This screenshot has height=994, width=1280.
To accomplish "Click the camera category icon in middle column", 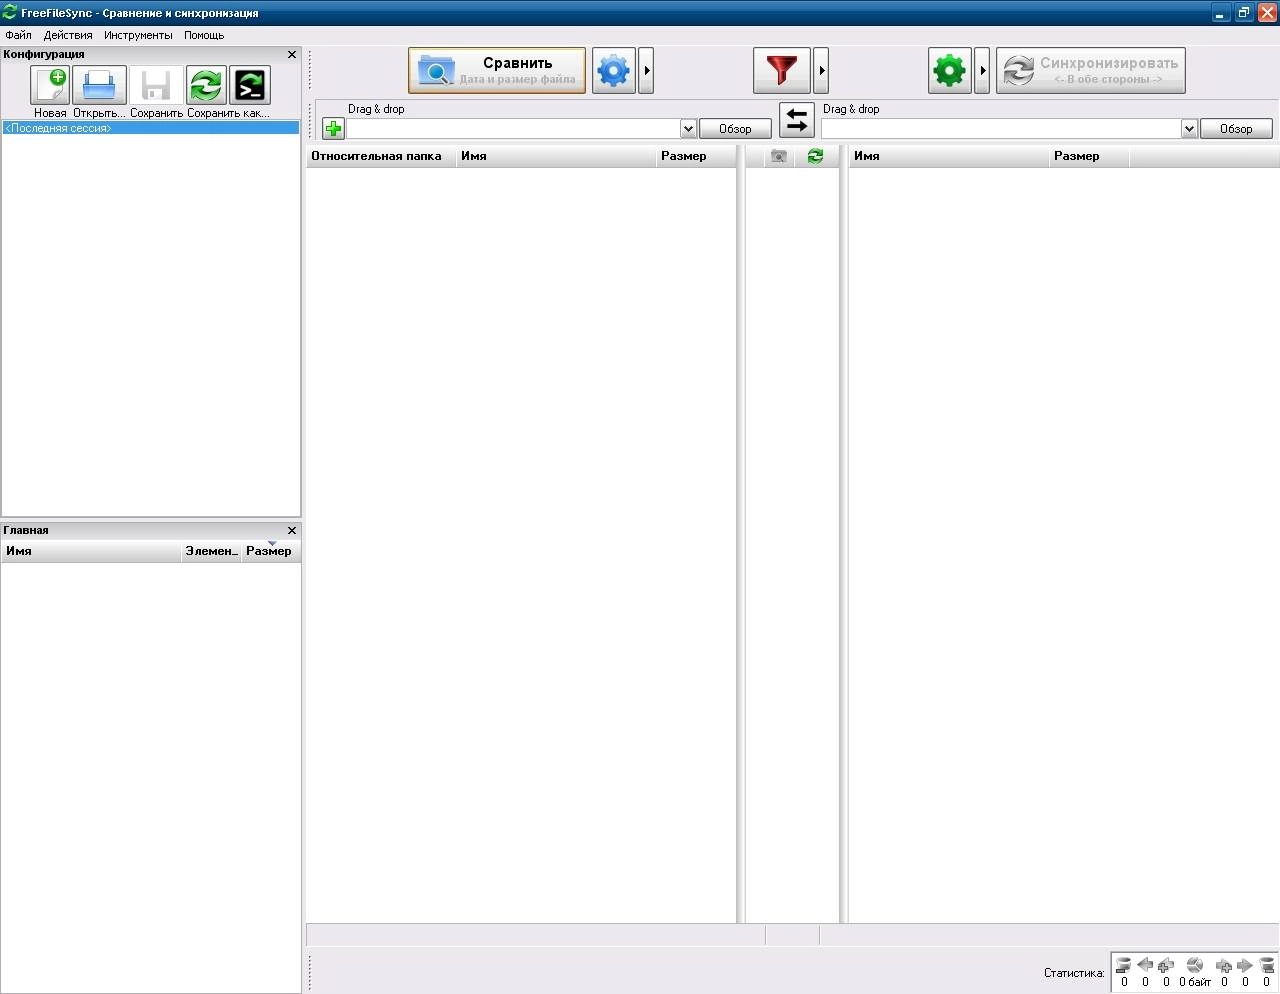I will [x=779, y=156].
